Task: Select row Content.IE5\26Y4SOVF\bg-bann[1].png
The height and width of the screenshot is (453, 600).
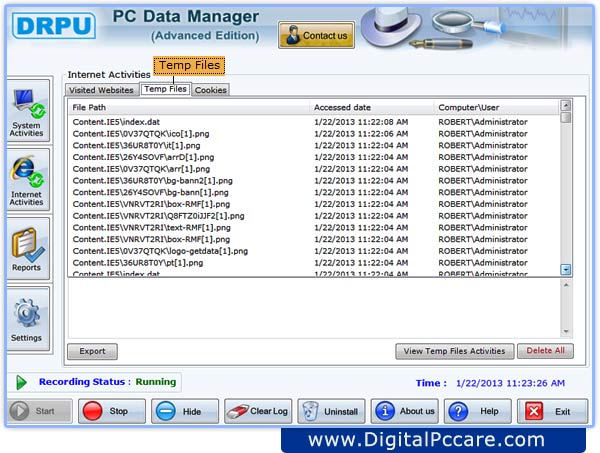Action: tap(314, 192)
